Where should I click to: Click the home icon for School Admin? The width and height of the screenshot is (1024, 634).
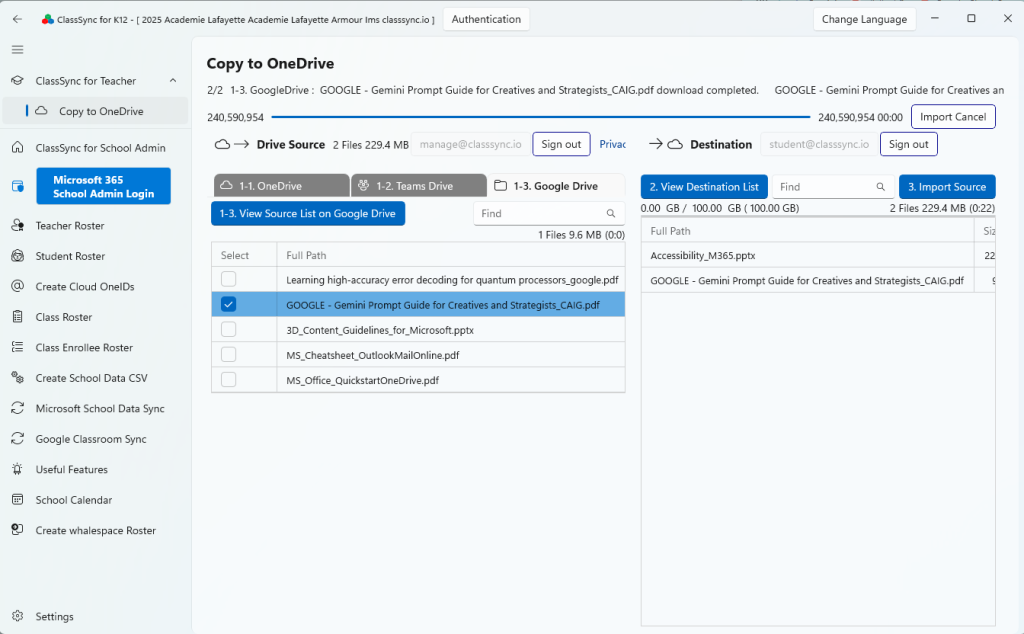click(18, 148)
